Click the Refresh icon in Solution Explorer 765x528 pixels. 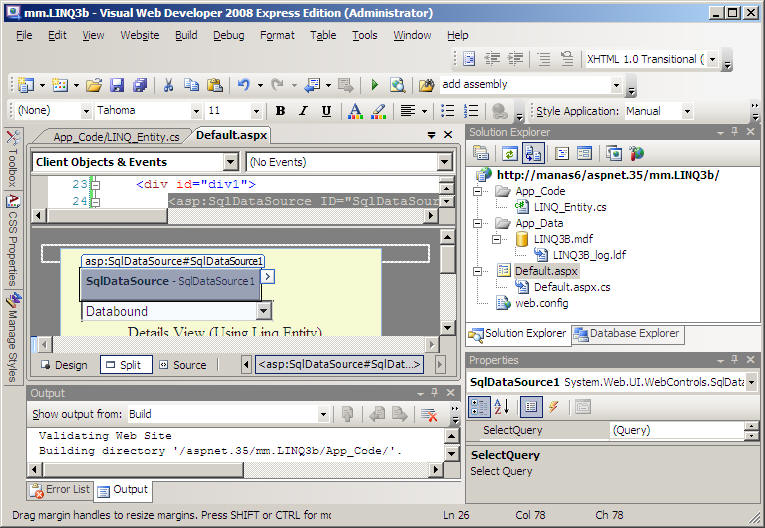(509, 153)
